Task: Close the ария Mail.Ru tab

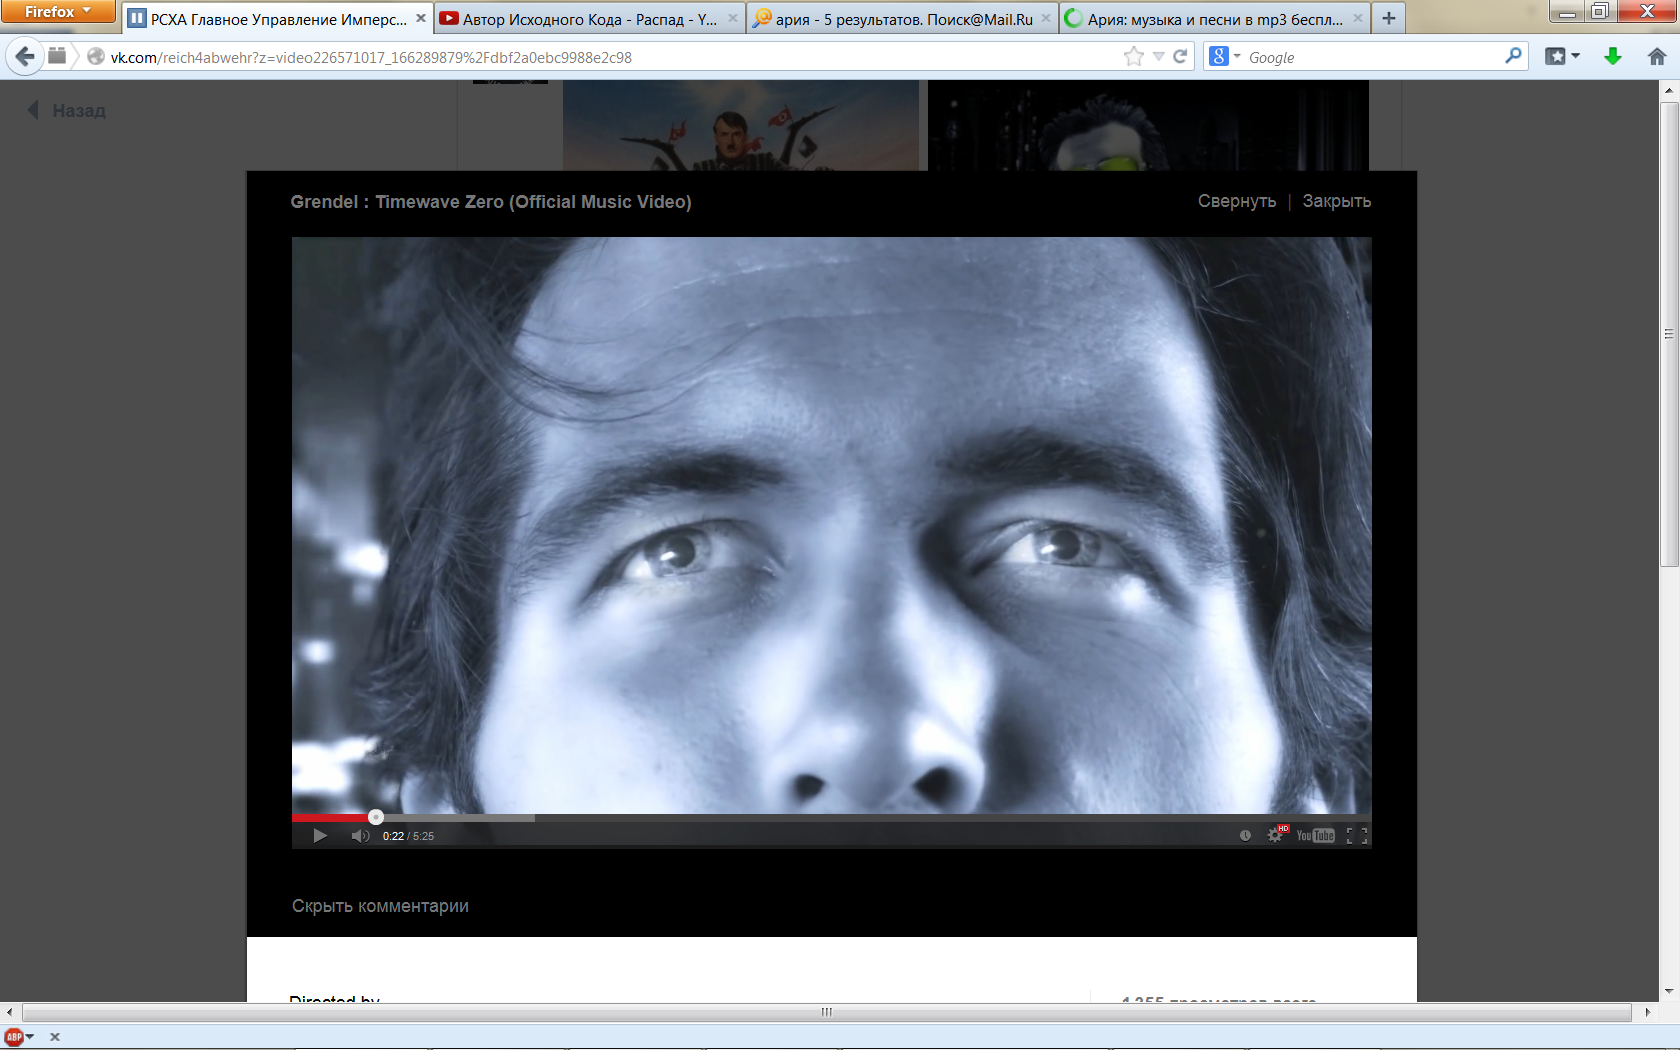Action: [1046, 18]
